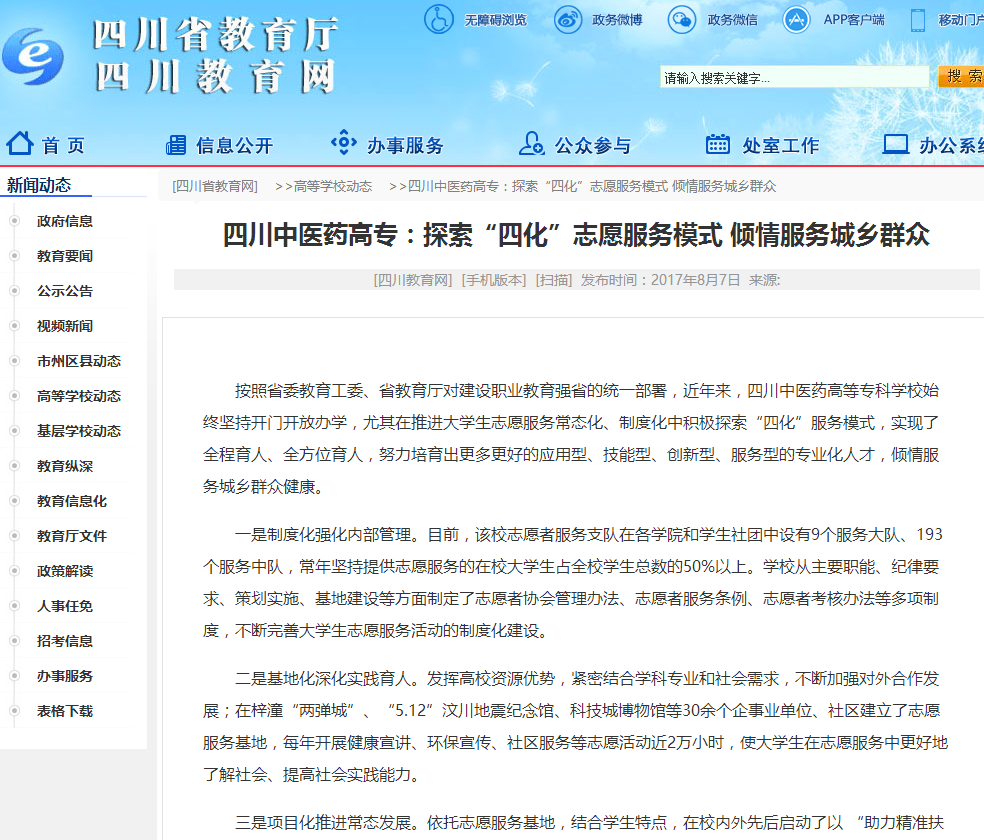Open the 手机版本 mobile version link
Image resolution: width=984 pixels, height=840 pixels.
[x=493, y=280]
